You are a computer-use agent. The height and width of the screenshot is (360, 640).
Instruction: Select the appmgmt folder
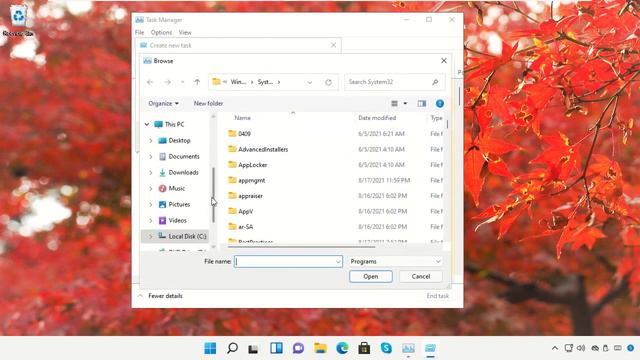tap(251, 180)
